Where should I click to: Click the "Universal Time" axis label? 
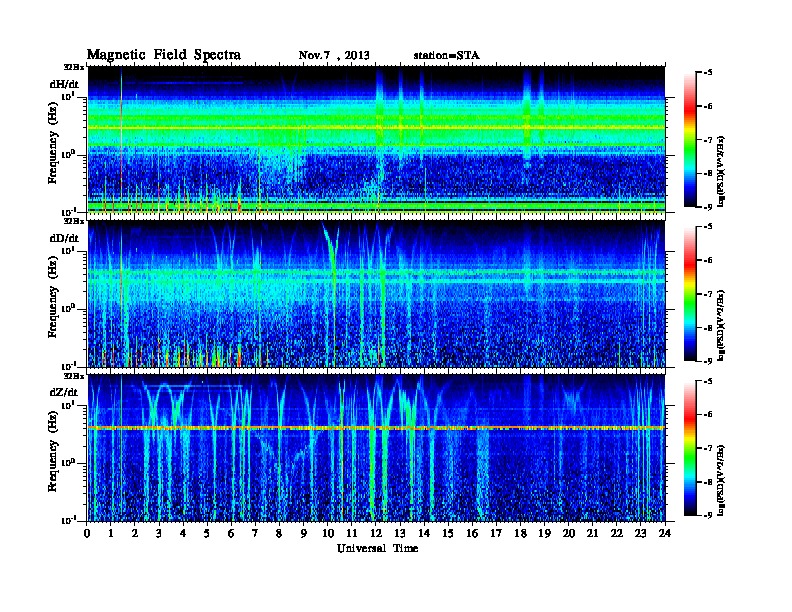click(377, 548)
